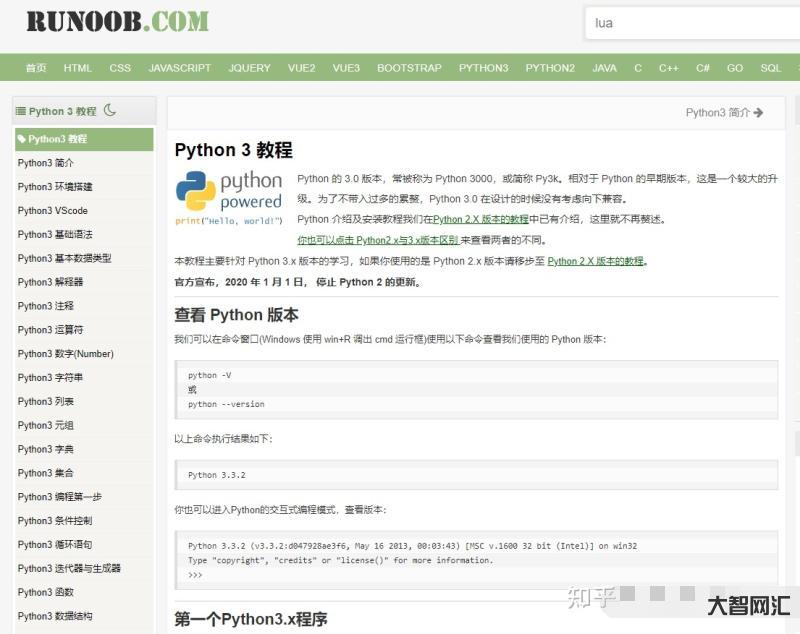The image size is (800, 634).
Task: Open Python3 迭代器与生成器 chapter
Action: point(69,568)
